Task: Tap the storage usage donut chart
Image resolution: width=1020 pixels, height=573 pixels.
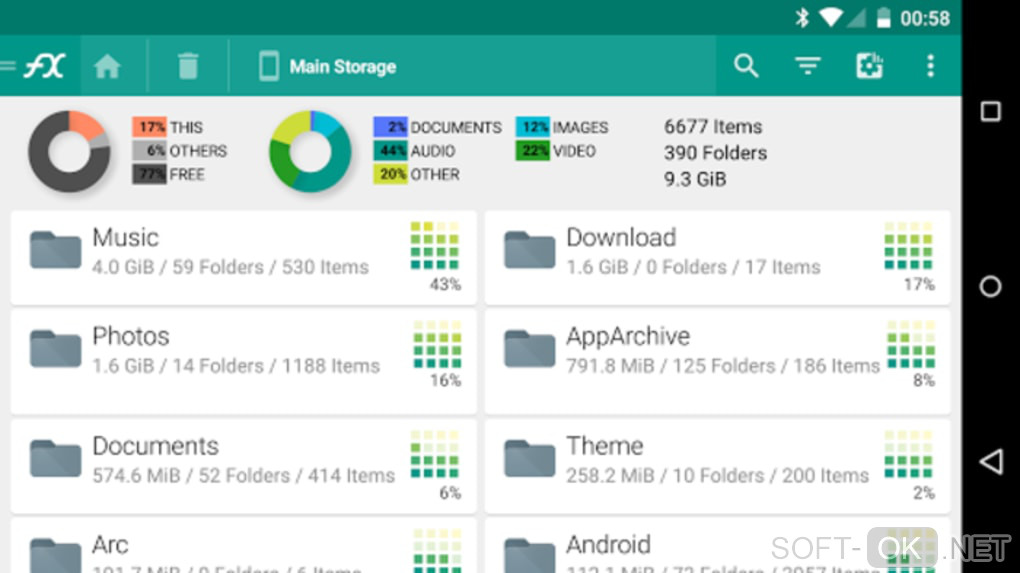Action: coord(69,151)
